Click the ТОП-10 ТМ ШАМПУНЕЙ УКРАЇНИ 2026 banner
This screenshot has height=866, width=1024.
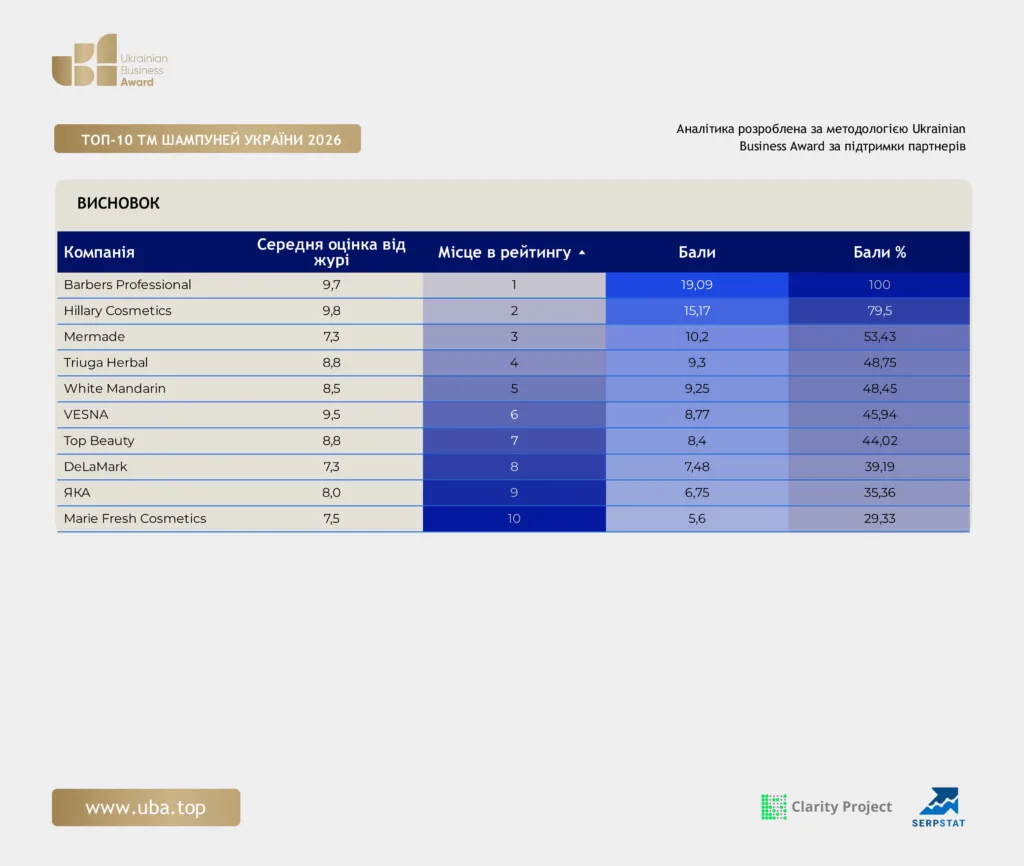[208, 139]
